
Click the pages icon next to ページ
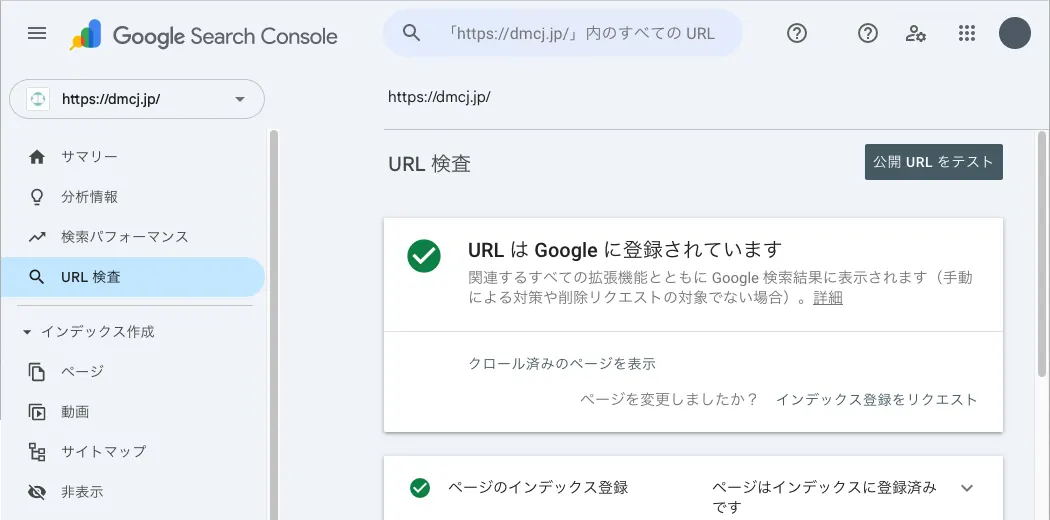37,371
